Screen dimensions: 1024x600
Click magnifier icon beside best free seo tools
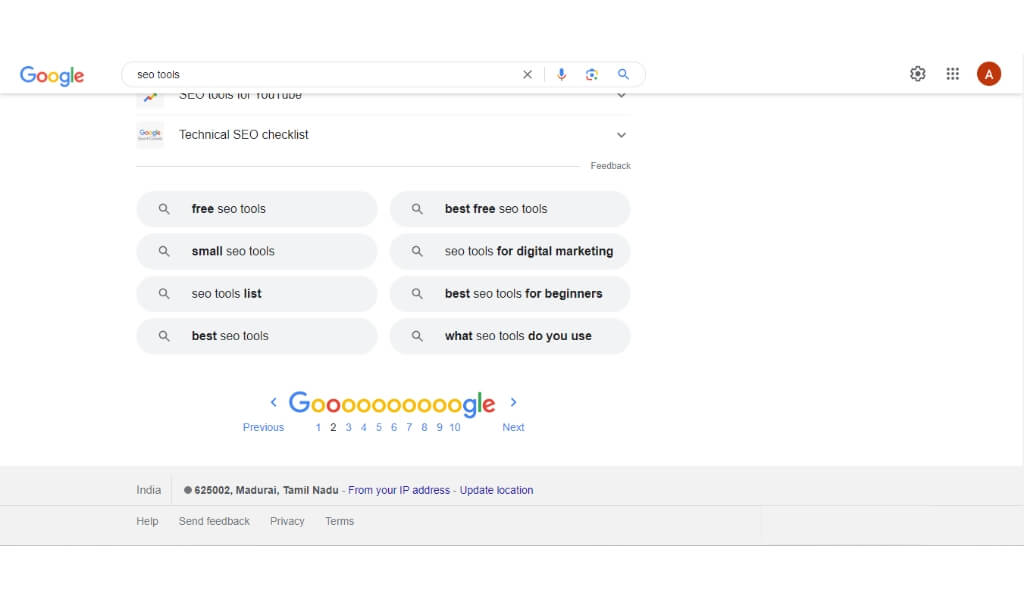[x=417, y=209]
